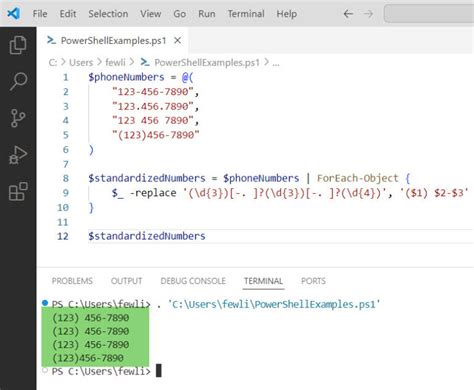Click blue command decoration dot in terminal

(45, 303)
